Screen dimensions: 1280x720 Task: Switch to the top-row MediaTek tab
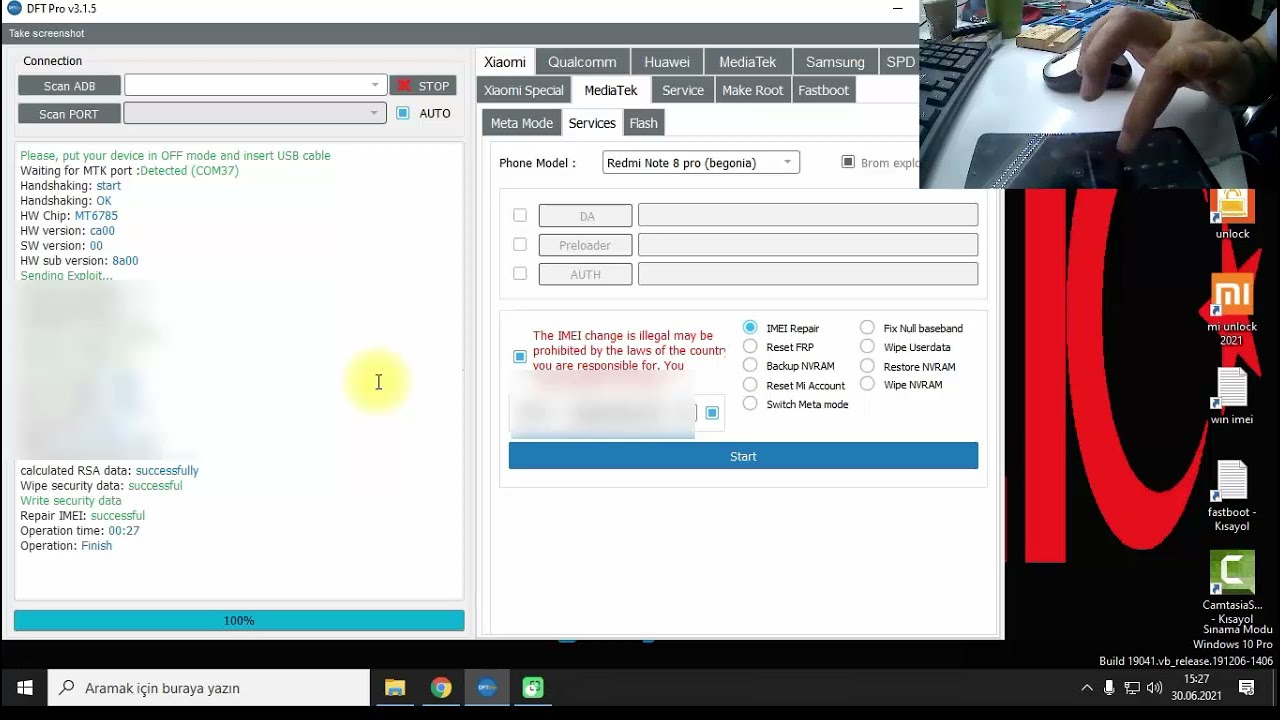coord(747,62)
